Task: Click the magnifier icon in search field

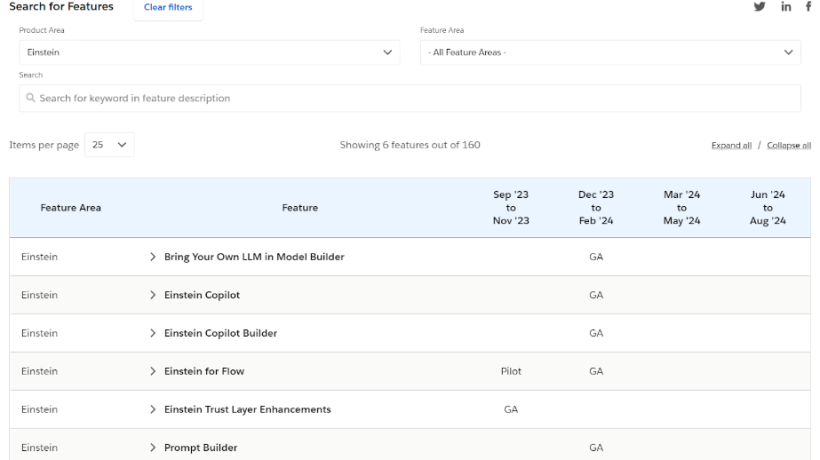Action: (31, 98)
